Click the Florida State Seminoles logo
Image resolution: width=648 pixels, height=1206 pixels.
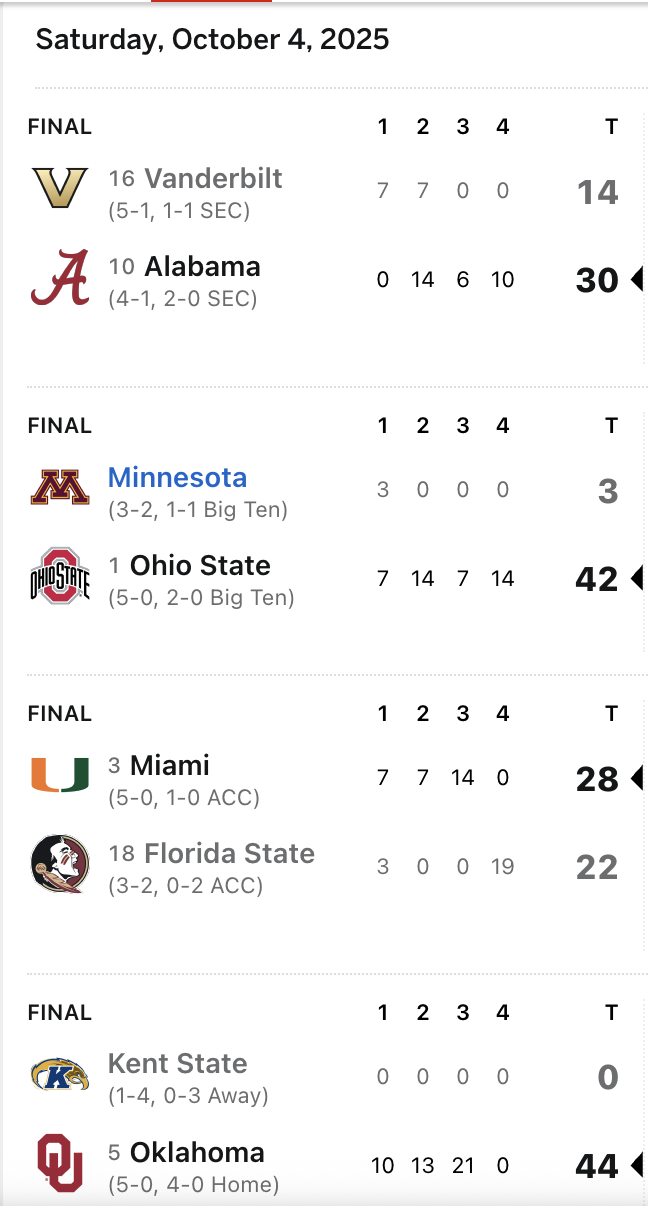click(x=60, y=864)
